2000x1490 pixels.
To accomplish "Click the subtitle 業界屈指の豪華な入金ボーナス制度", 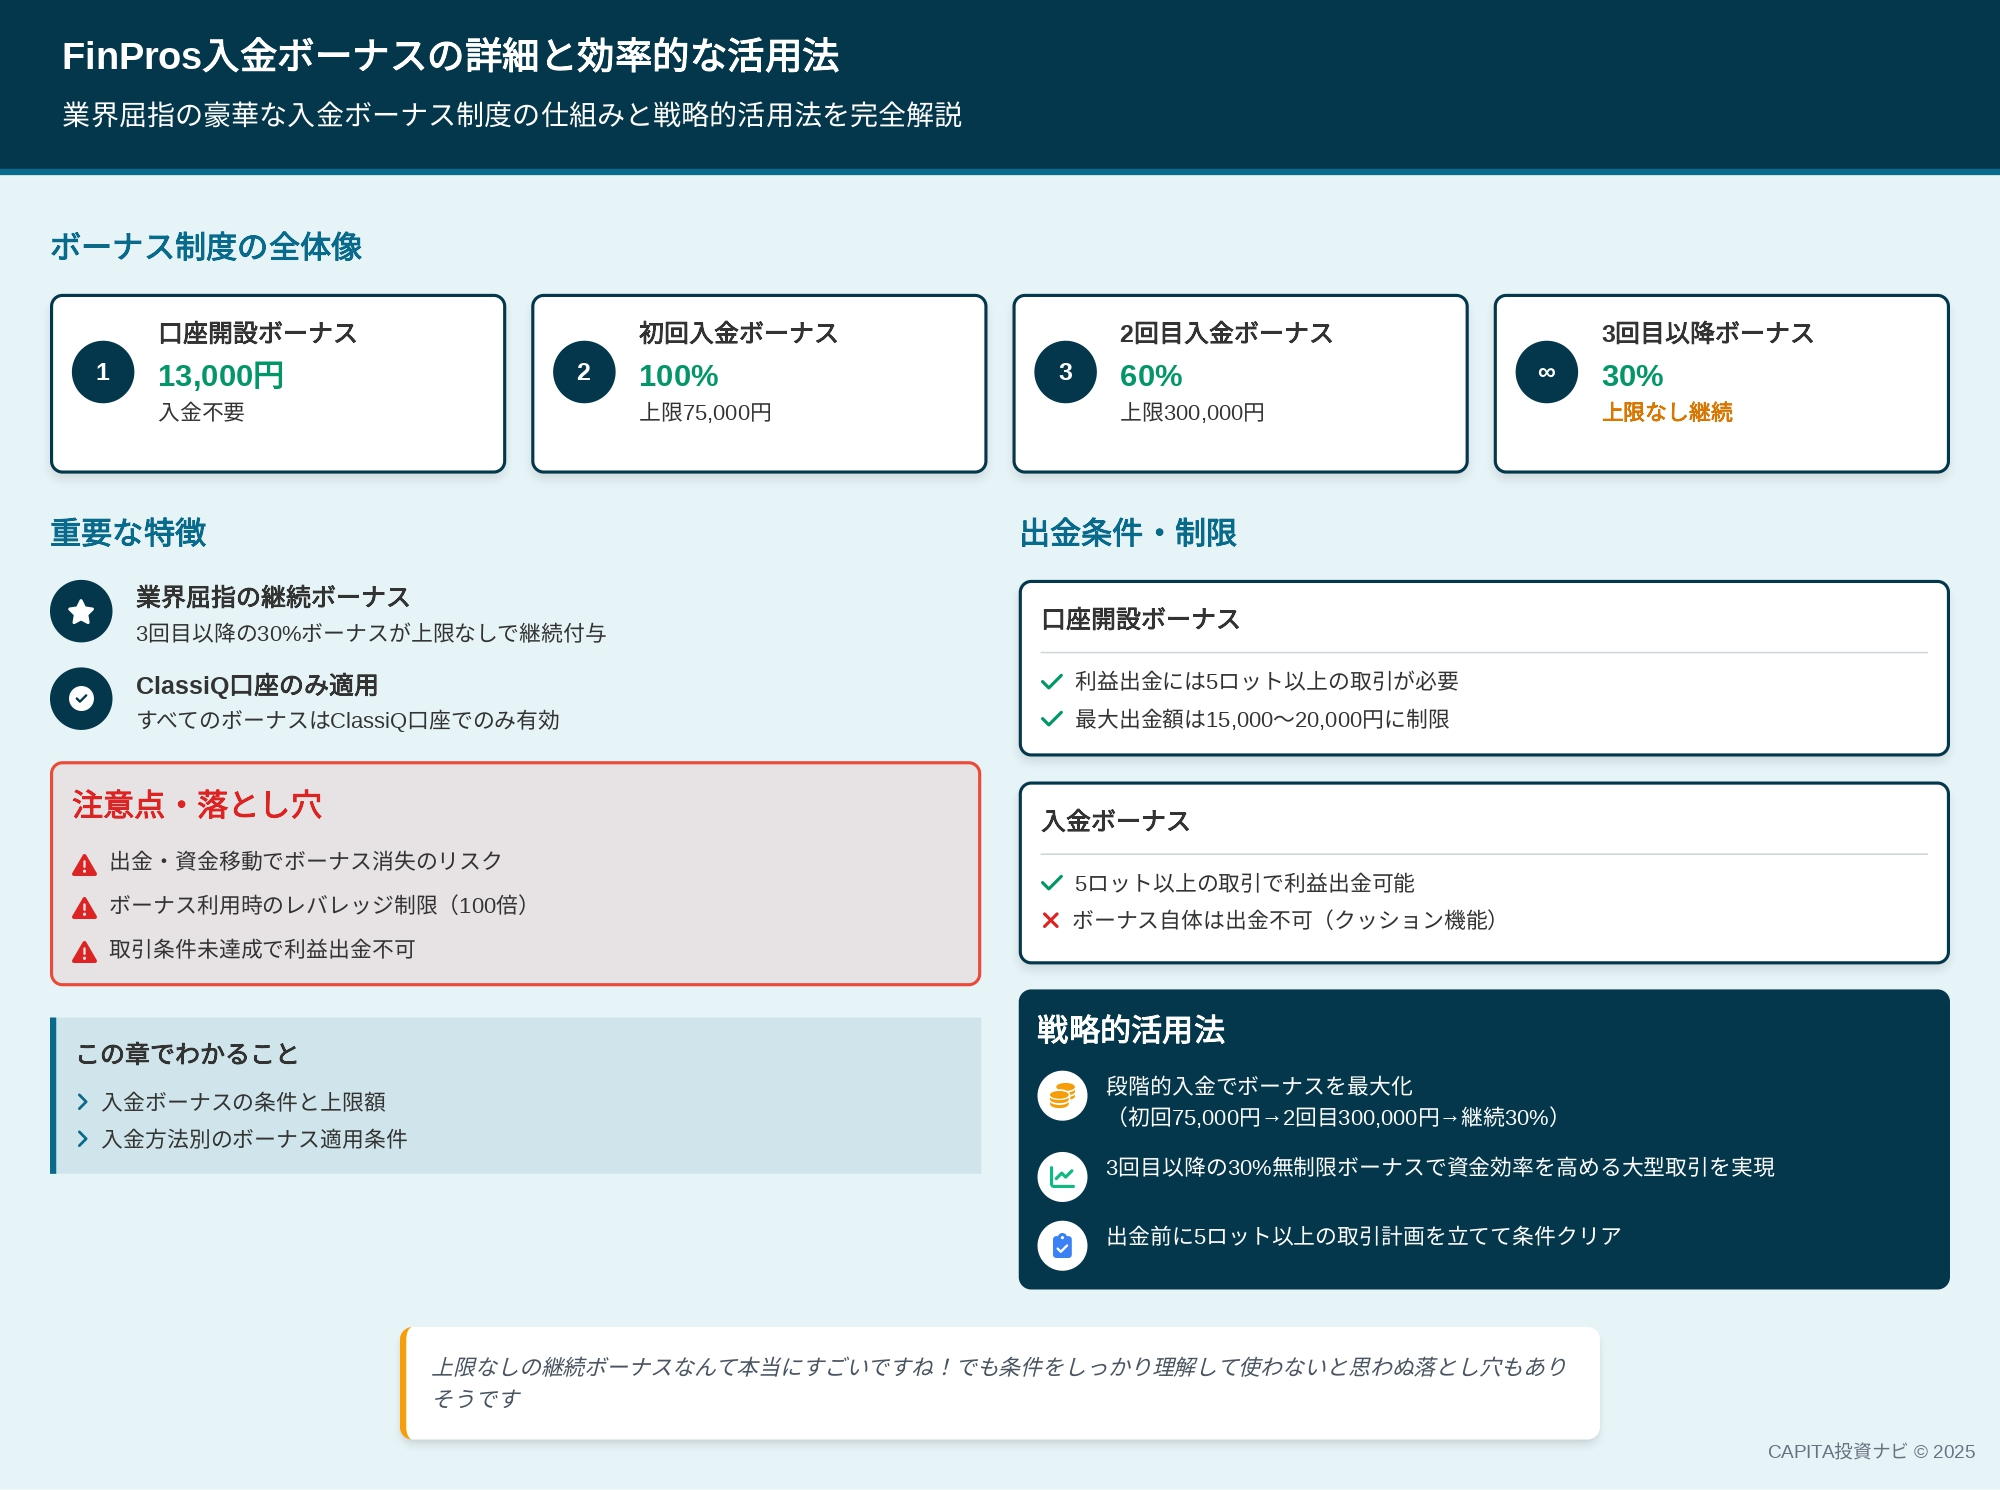I will pyautogui.click(x=512, y=115).
